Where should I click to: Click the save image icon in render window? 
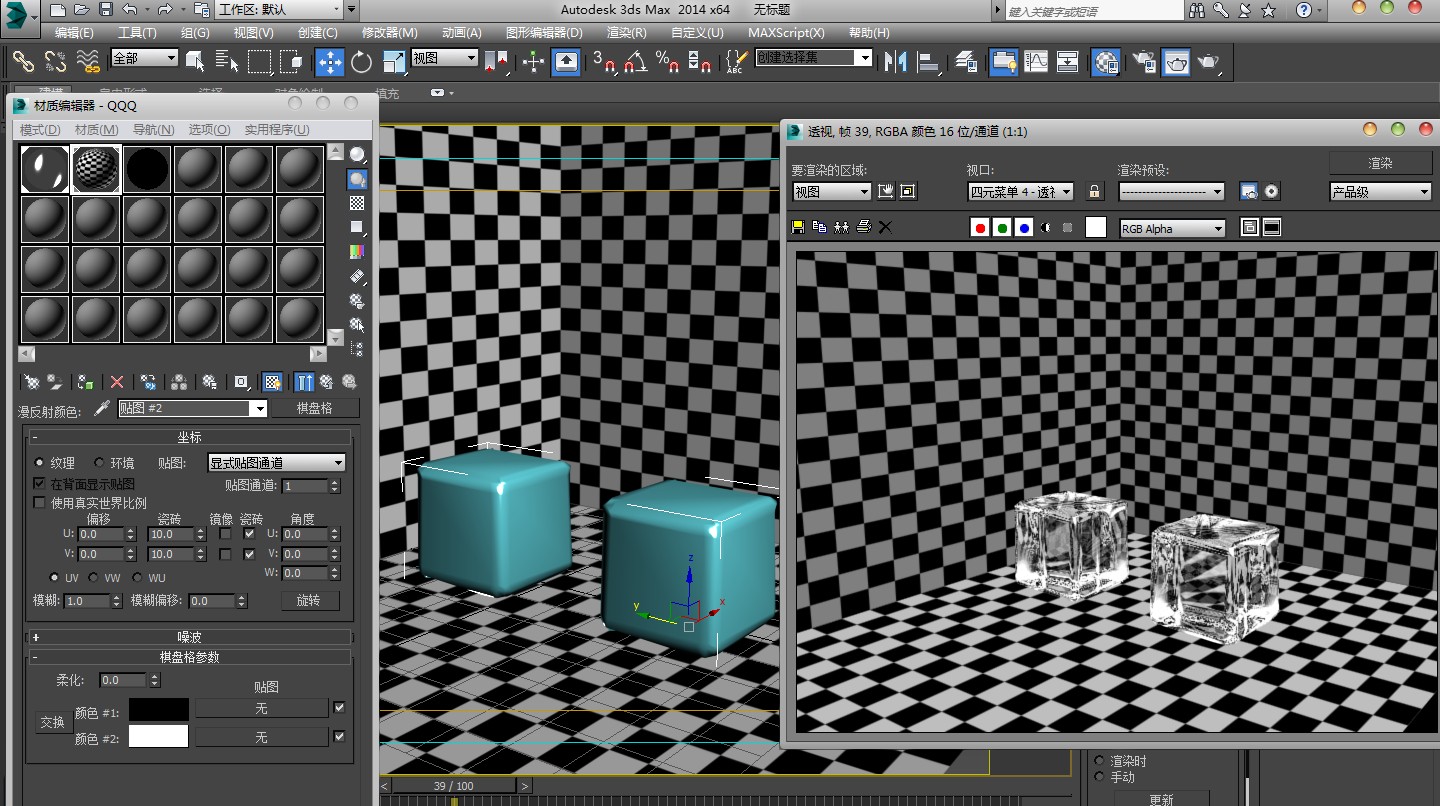798,227
